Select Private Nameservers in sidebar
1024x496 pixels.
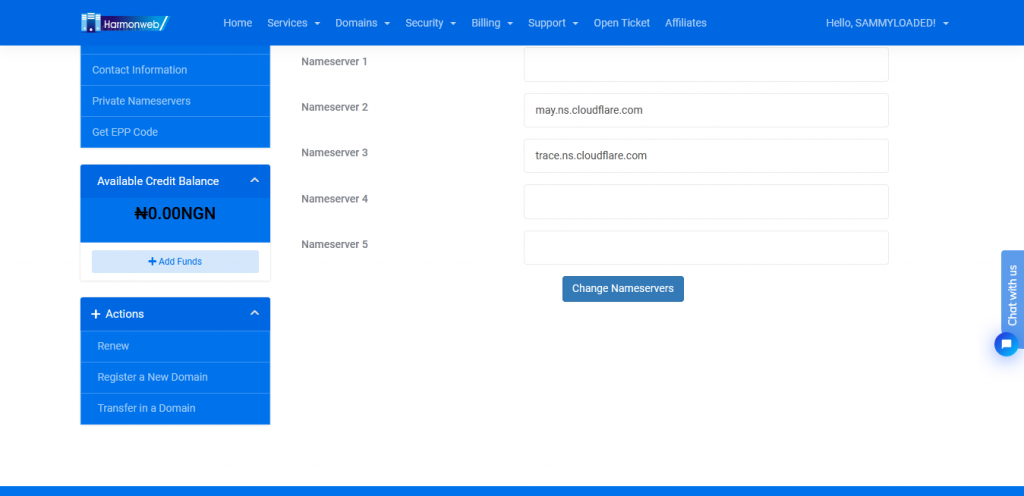[141, 101]
